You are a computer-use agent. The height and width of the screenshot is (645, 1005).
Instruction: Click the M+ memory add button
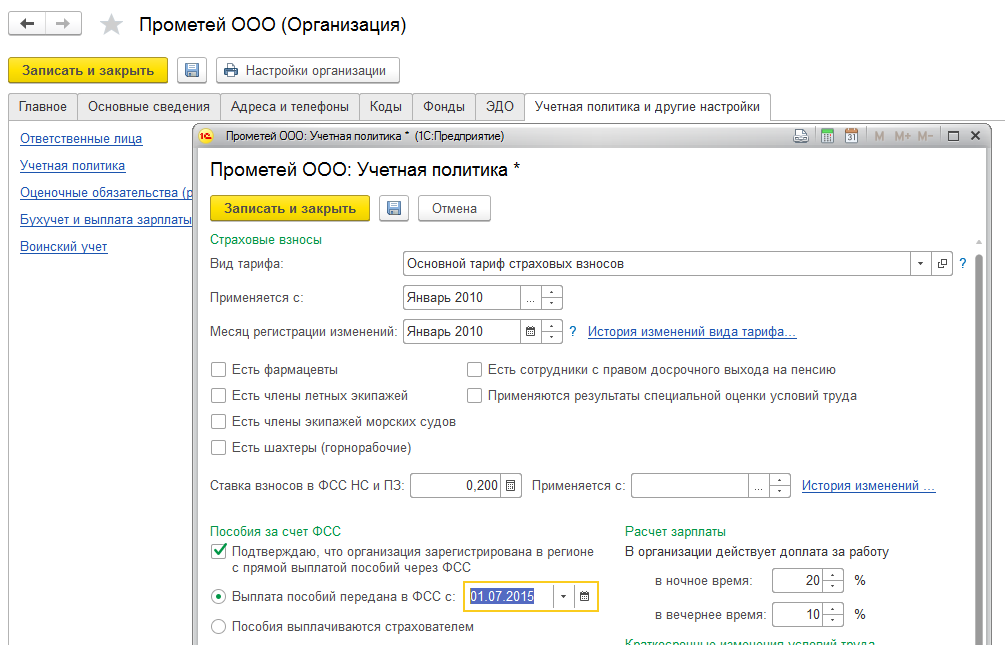pos(902,136)
